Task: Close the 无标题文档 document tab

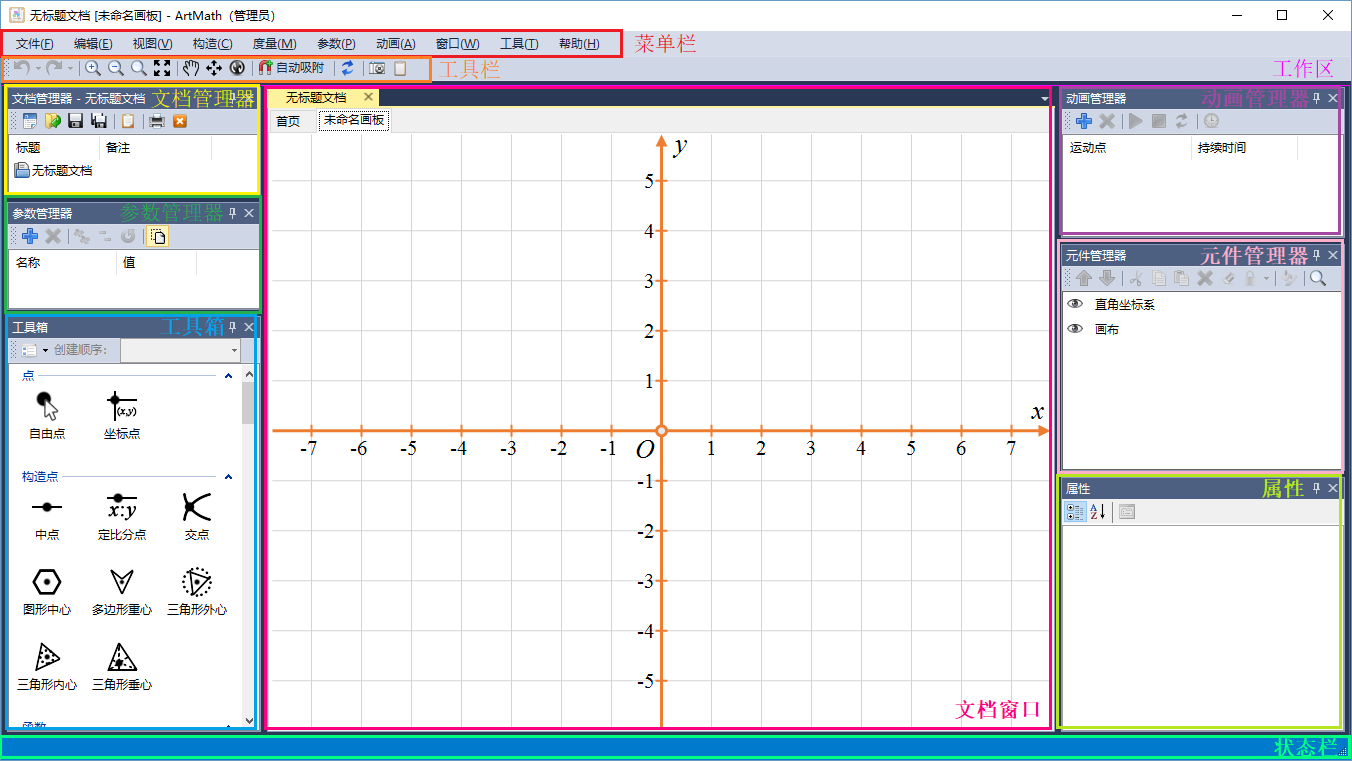Action: coord(368,97)
